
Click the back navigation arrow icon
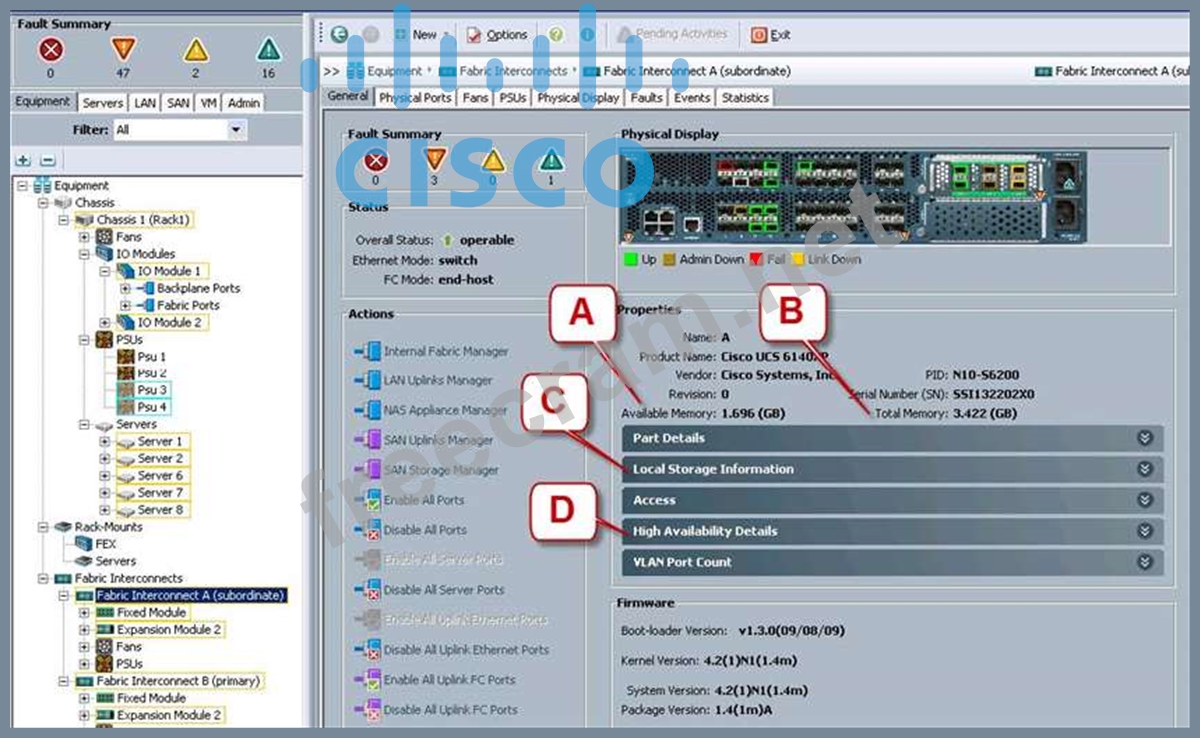click(x=339, y=34)
